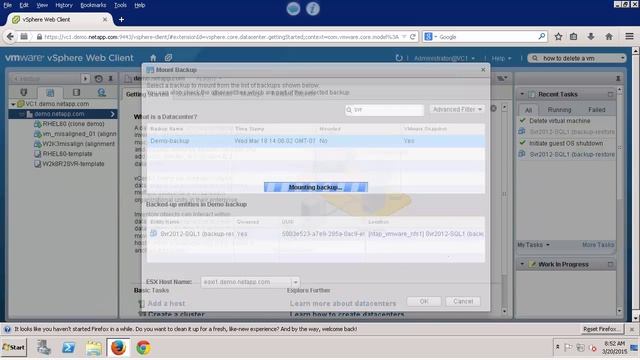Click the Reset Firefox button
Image resolution: width=640 pixels, height=360 pixels.
pyautogui.click(x=602, y=329)
